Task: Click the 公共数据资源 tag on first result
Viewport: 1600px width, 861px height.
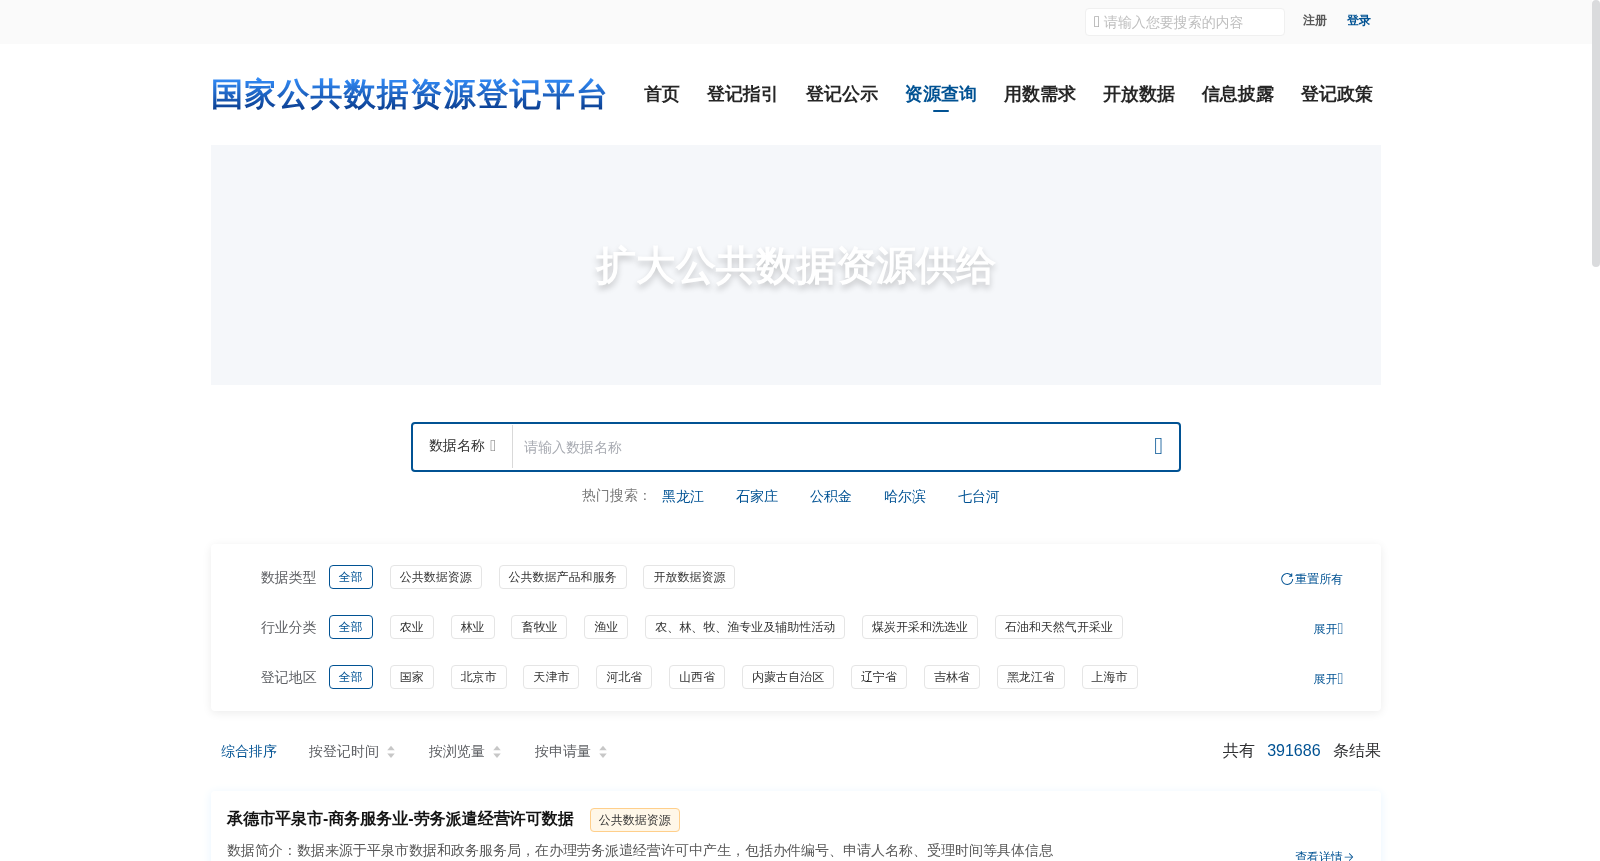Action: [635, 820]
